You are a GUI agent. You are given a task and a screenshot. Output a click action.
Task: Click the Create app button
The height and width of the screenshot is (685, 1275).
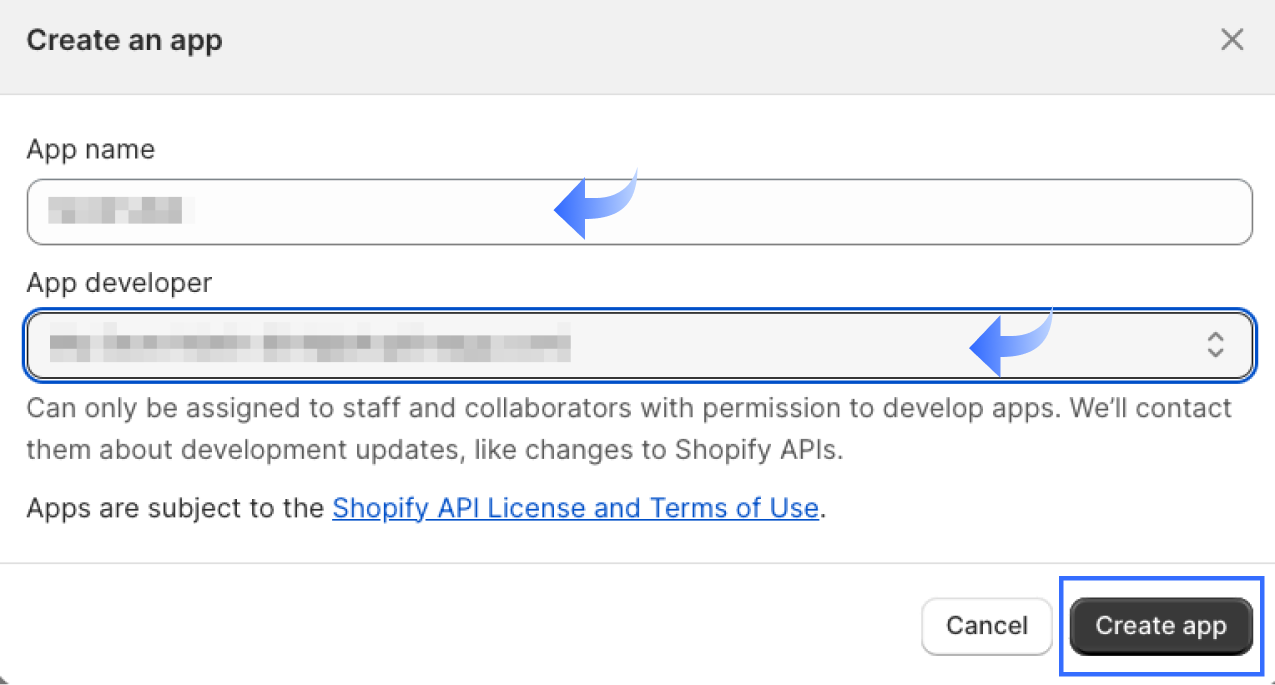(x=1160, y=626)
